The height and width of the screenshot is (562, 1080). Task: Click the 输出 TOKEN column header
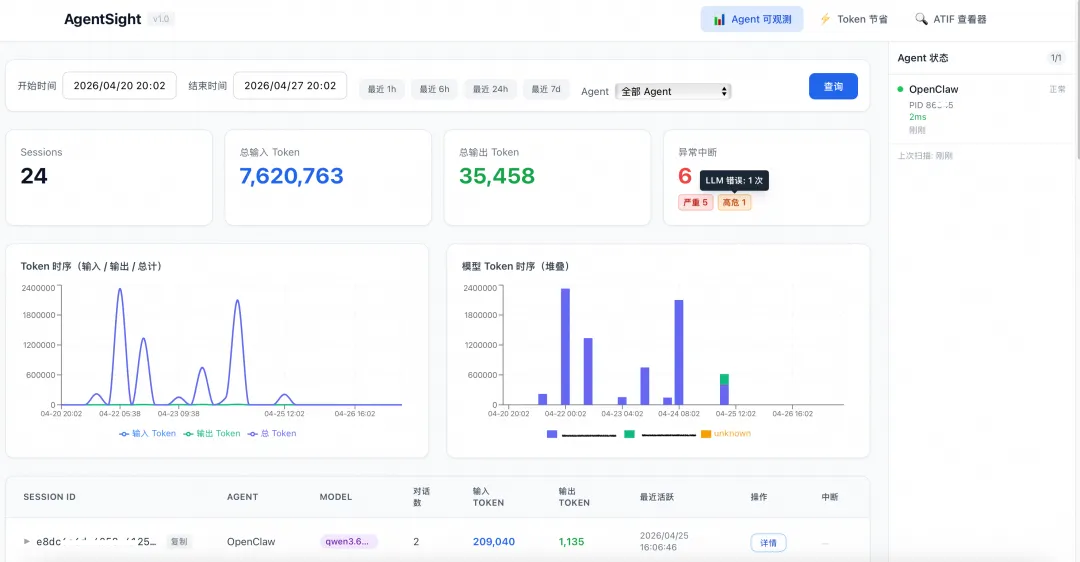tap(574, 497)
